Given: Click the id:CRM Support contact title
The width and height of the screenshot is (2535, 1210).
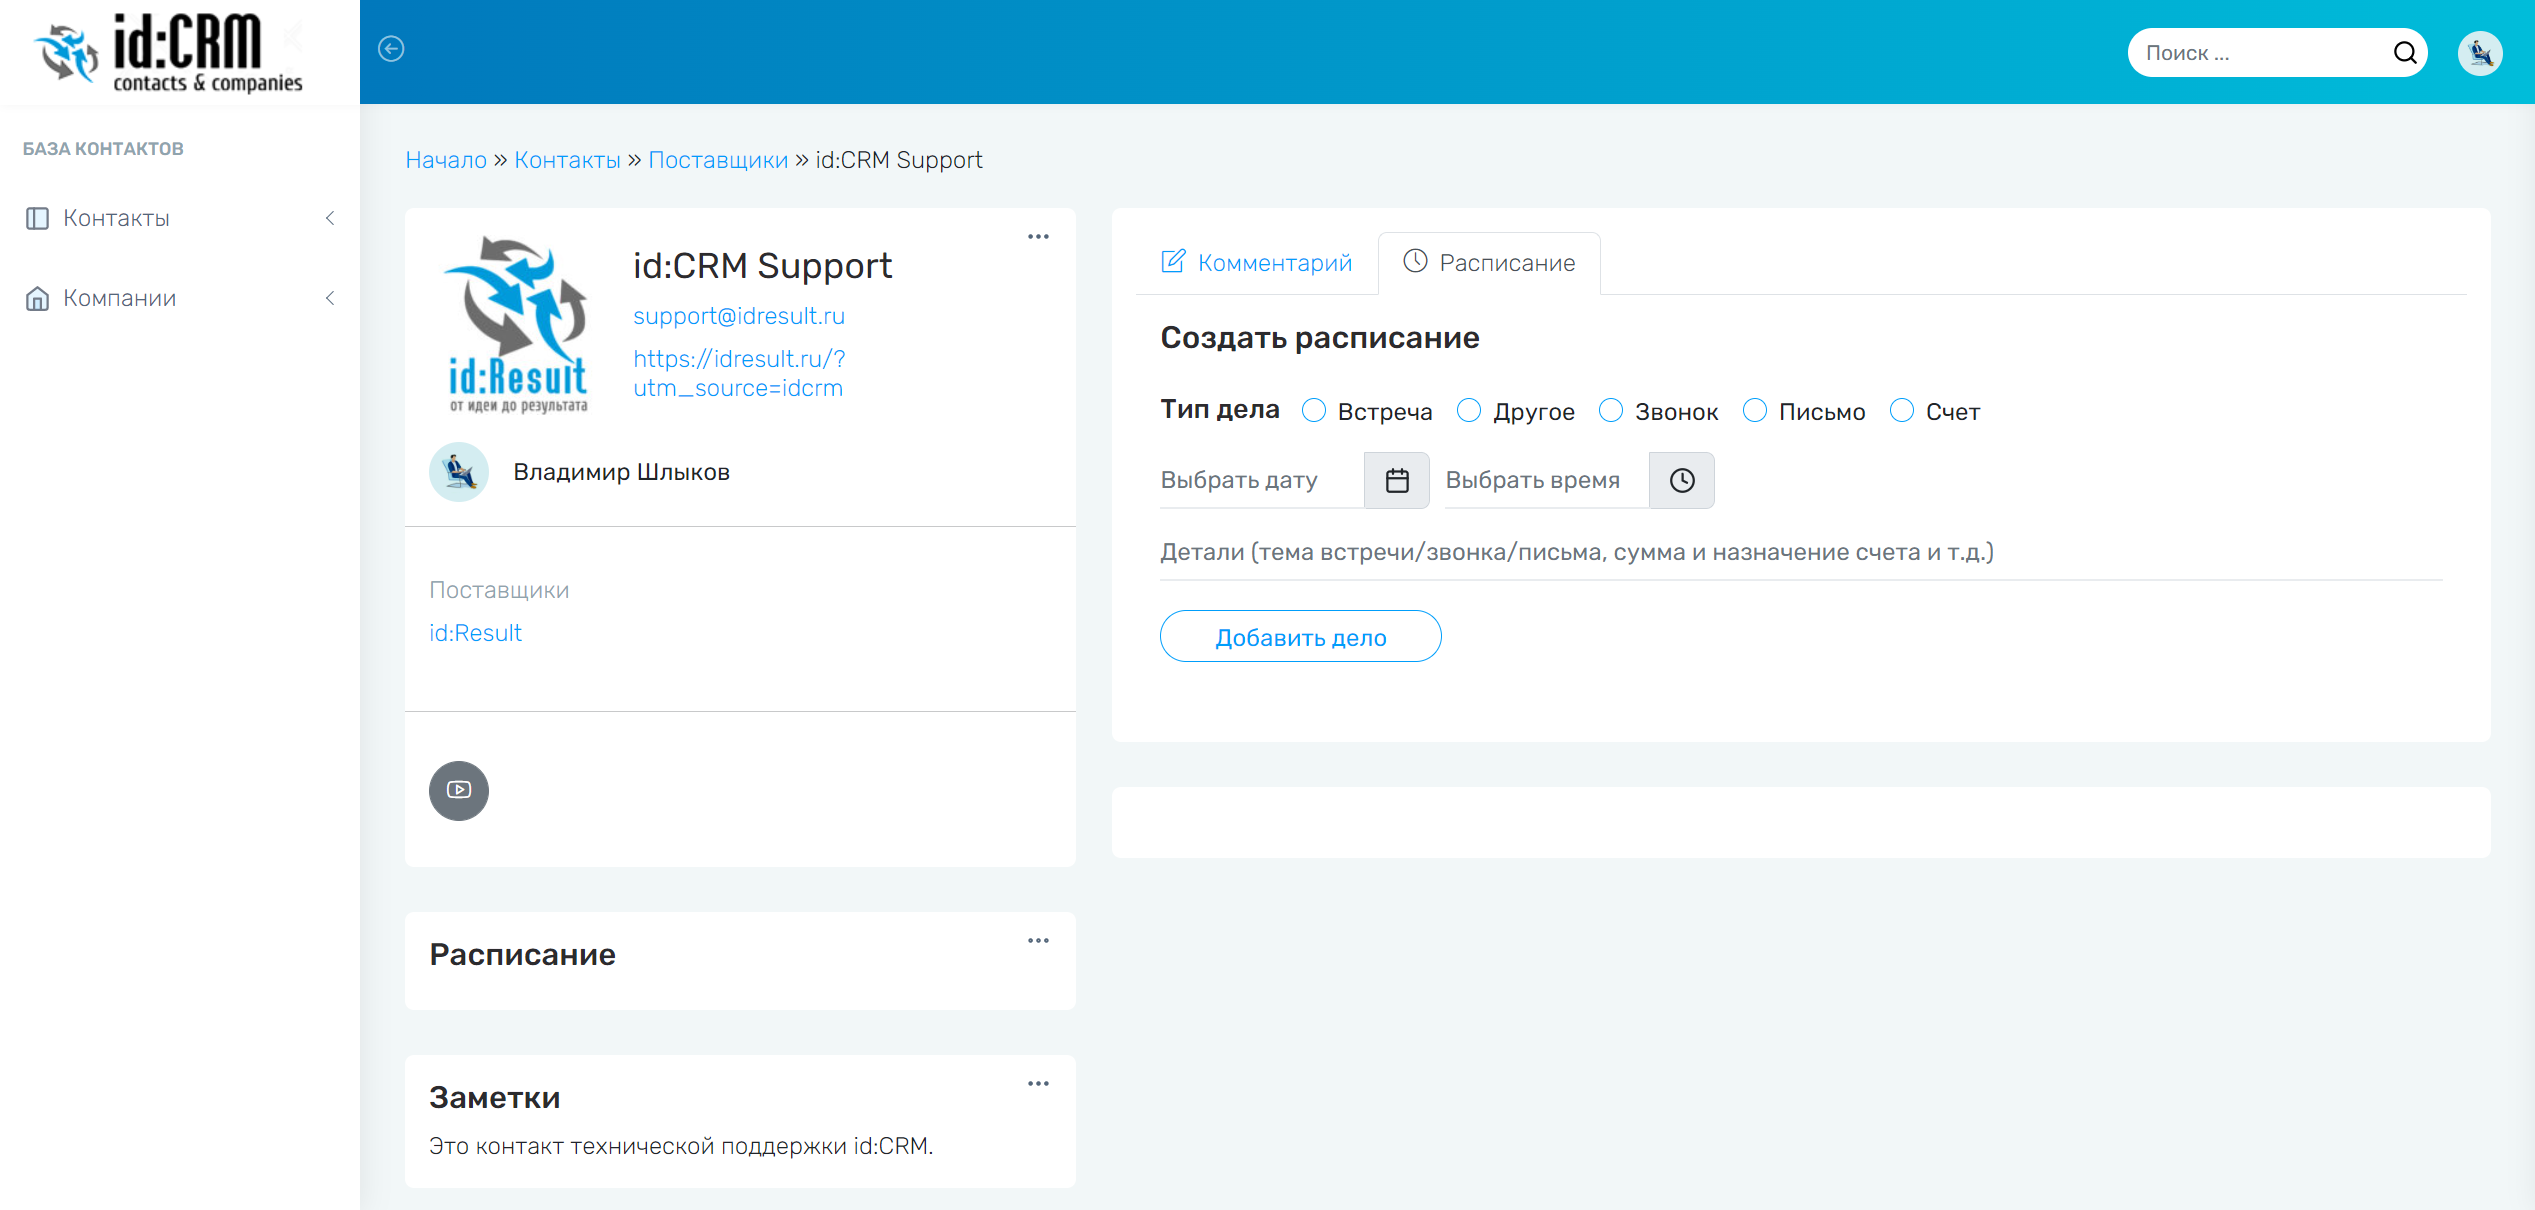Looking at the screenshot, I should (762, 266).
